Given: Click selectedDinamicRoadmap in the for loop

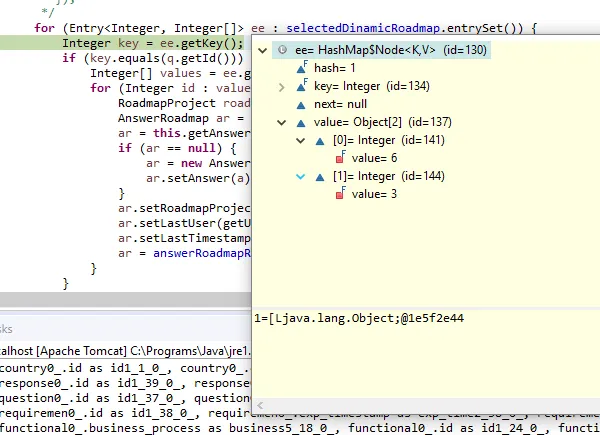Looking at the screenshot, I should [x=363, y=28].
